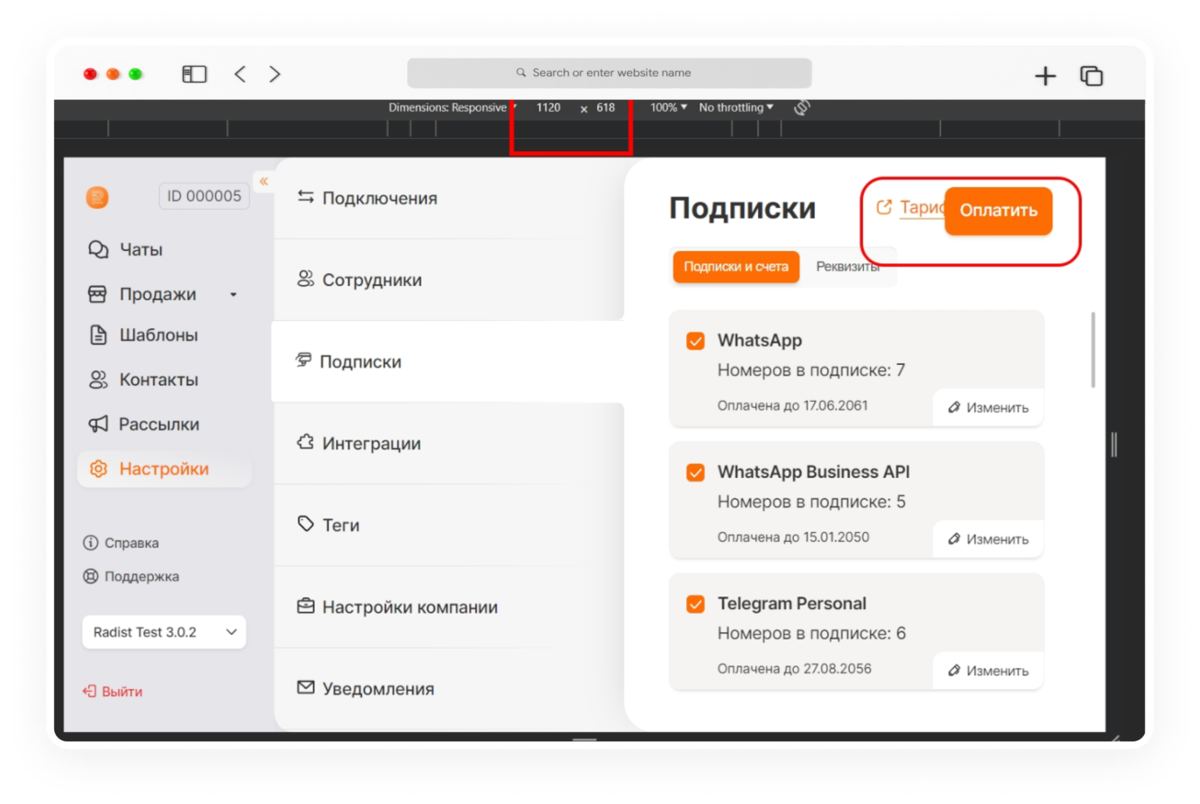This screenshot has width=1200, height=804.
Task: Click the Интеграции puzzle icon
Action: click(x=306, y=442)
